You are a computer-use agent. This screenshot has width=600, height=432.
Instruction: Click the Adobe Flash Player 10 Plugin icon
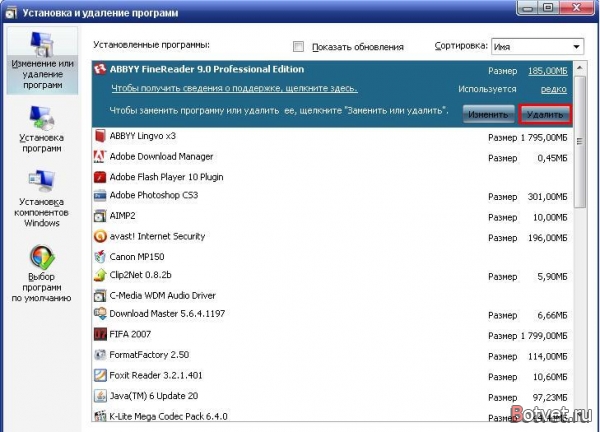100,177
